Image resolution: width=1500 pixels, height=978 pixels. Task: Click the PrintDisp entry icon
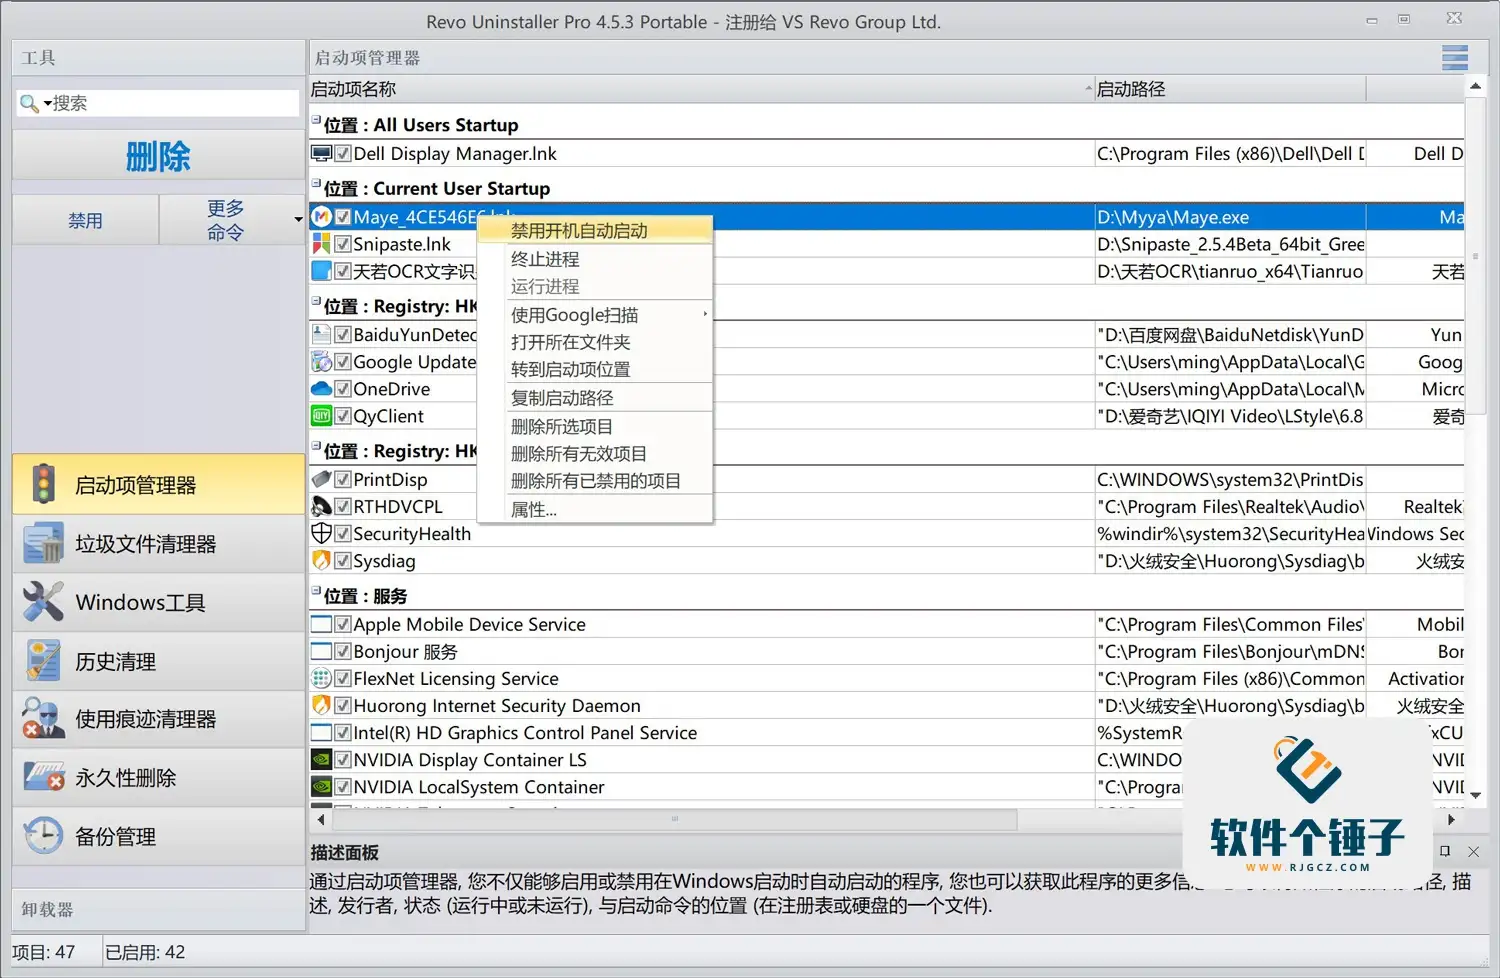coord(321,479)
